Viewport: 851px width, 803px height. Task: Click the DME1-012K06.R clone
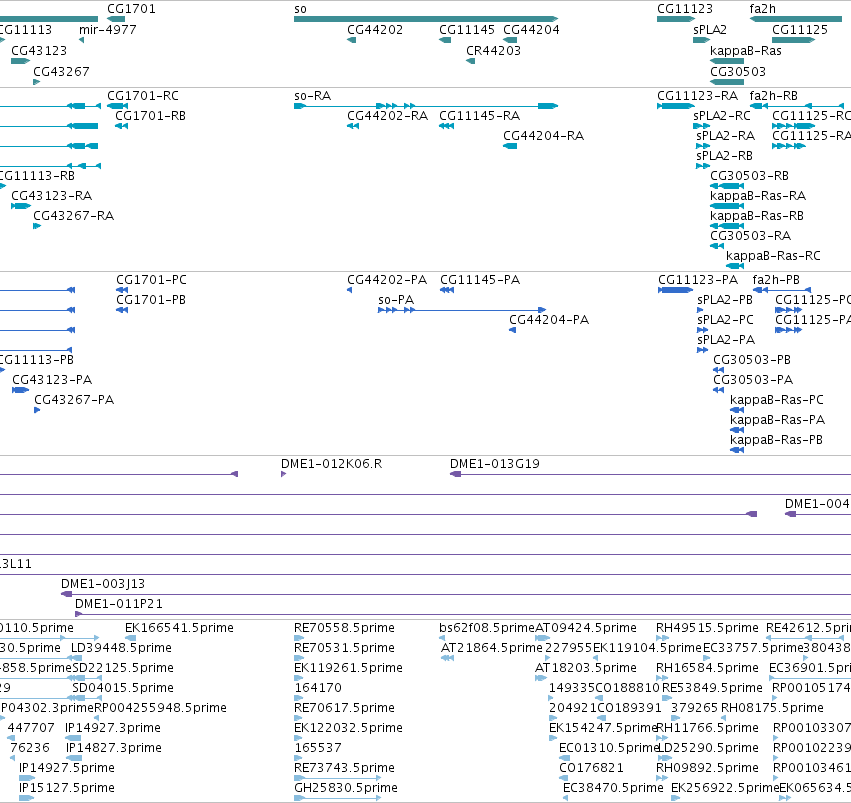tap(283, 474)
